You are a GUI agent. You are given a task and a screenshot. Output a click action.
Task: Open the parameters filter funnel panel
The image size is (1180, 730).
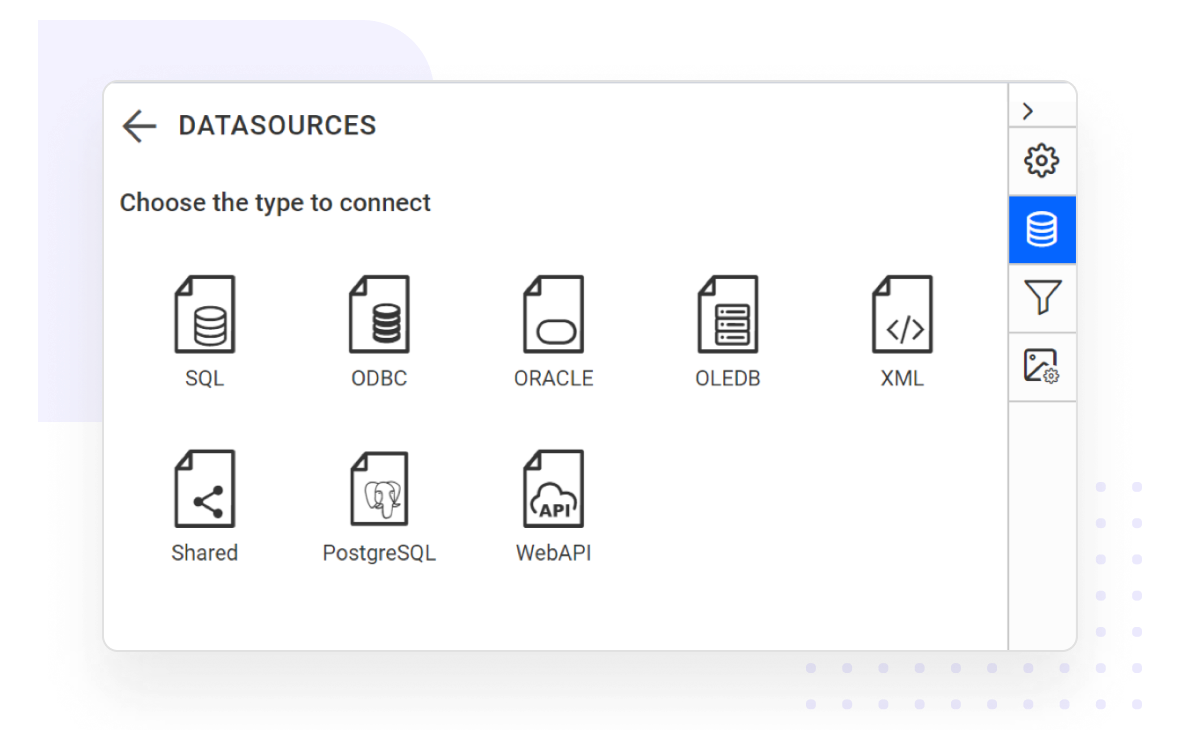[x=1042, y=297]
